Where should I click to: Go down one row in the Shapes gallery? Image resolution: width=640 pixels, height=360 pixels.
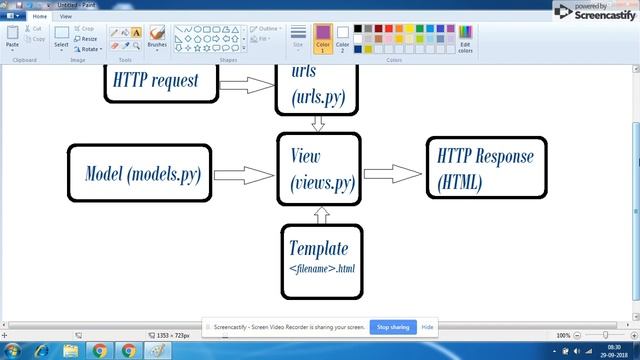click(244, 39)
